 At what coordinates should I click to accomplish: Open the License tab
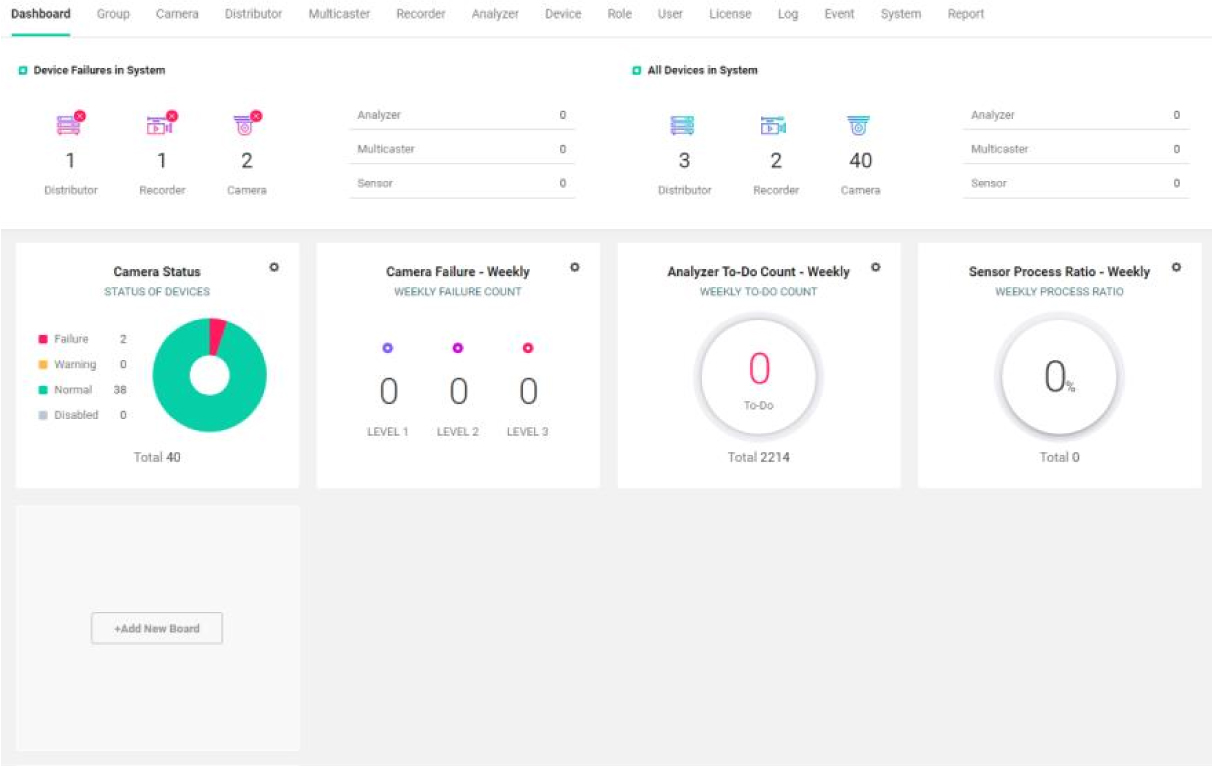(x=730, y=14)
